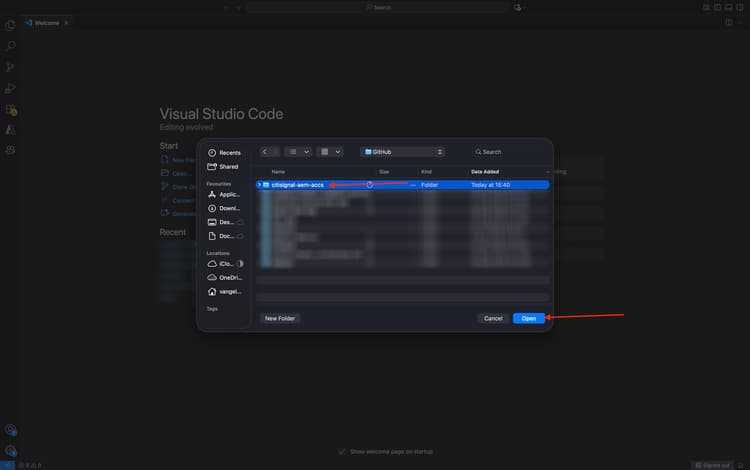Go to Downloads in Favourites
This screenshot has height=470, width=750.
coord(224,208)
